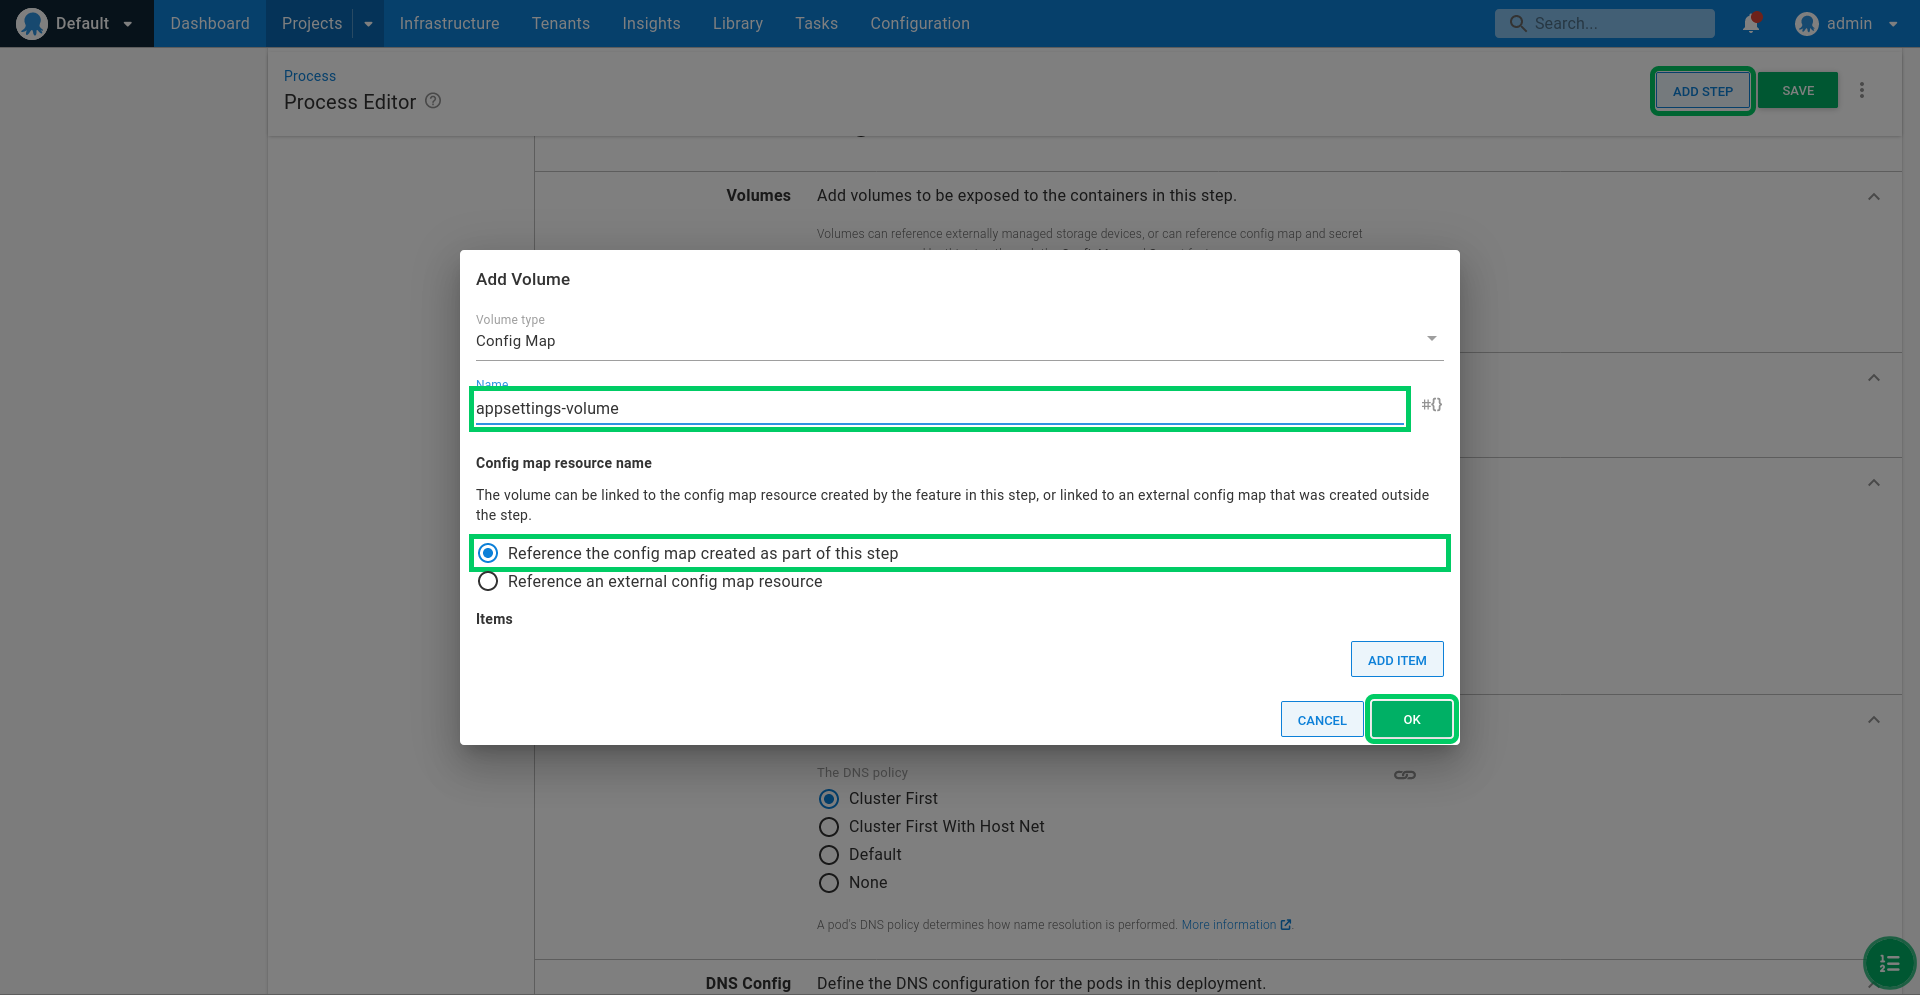This screenshot has width=1920, height=995.
Task: Click the admin user avatar icon
Action: pos(1806,23)
